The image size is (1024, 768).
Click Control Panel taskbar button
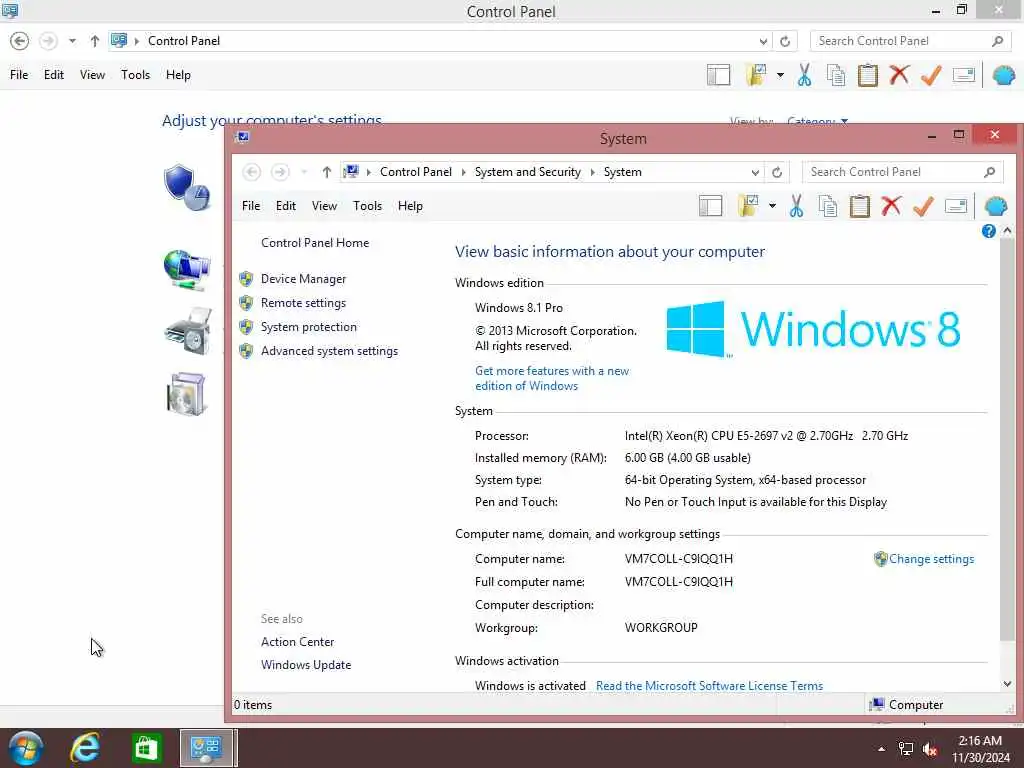click(206, 748)
